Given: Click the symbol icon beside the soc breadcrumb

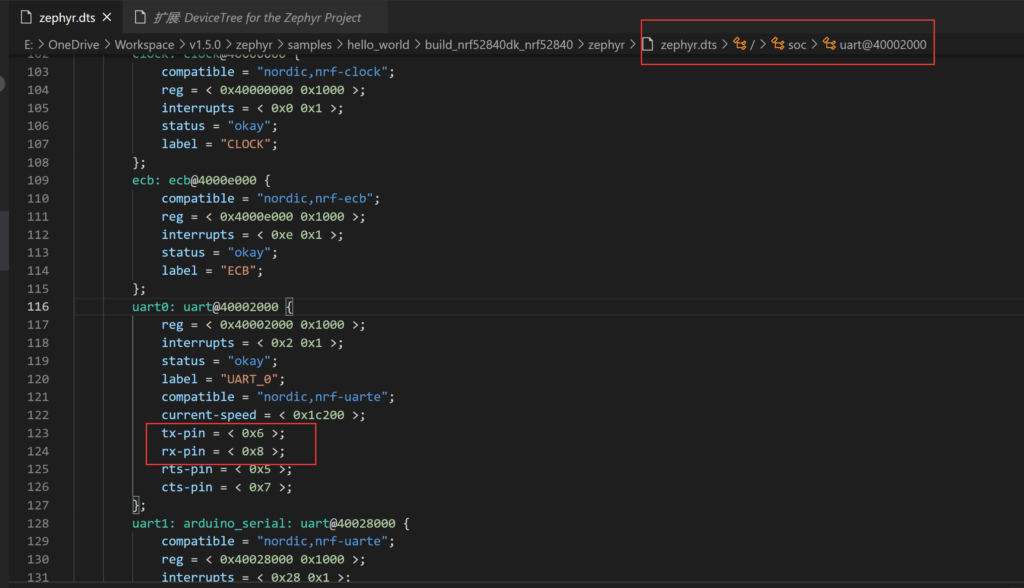Looking at the screenshot, I should [x=778, y=44].
